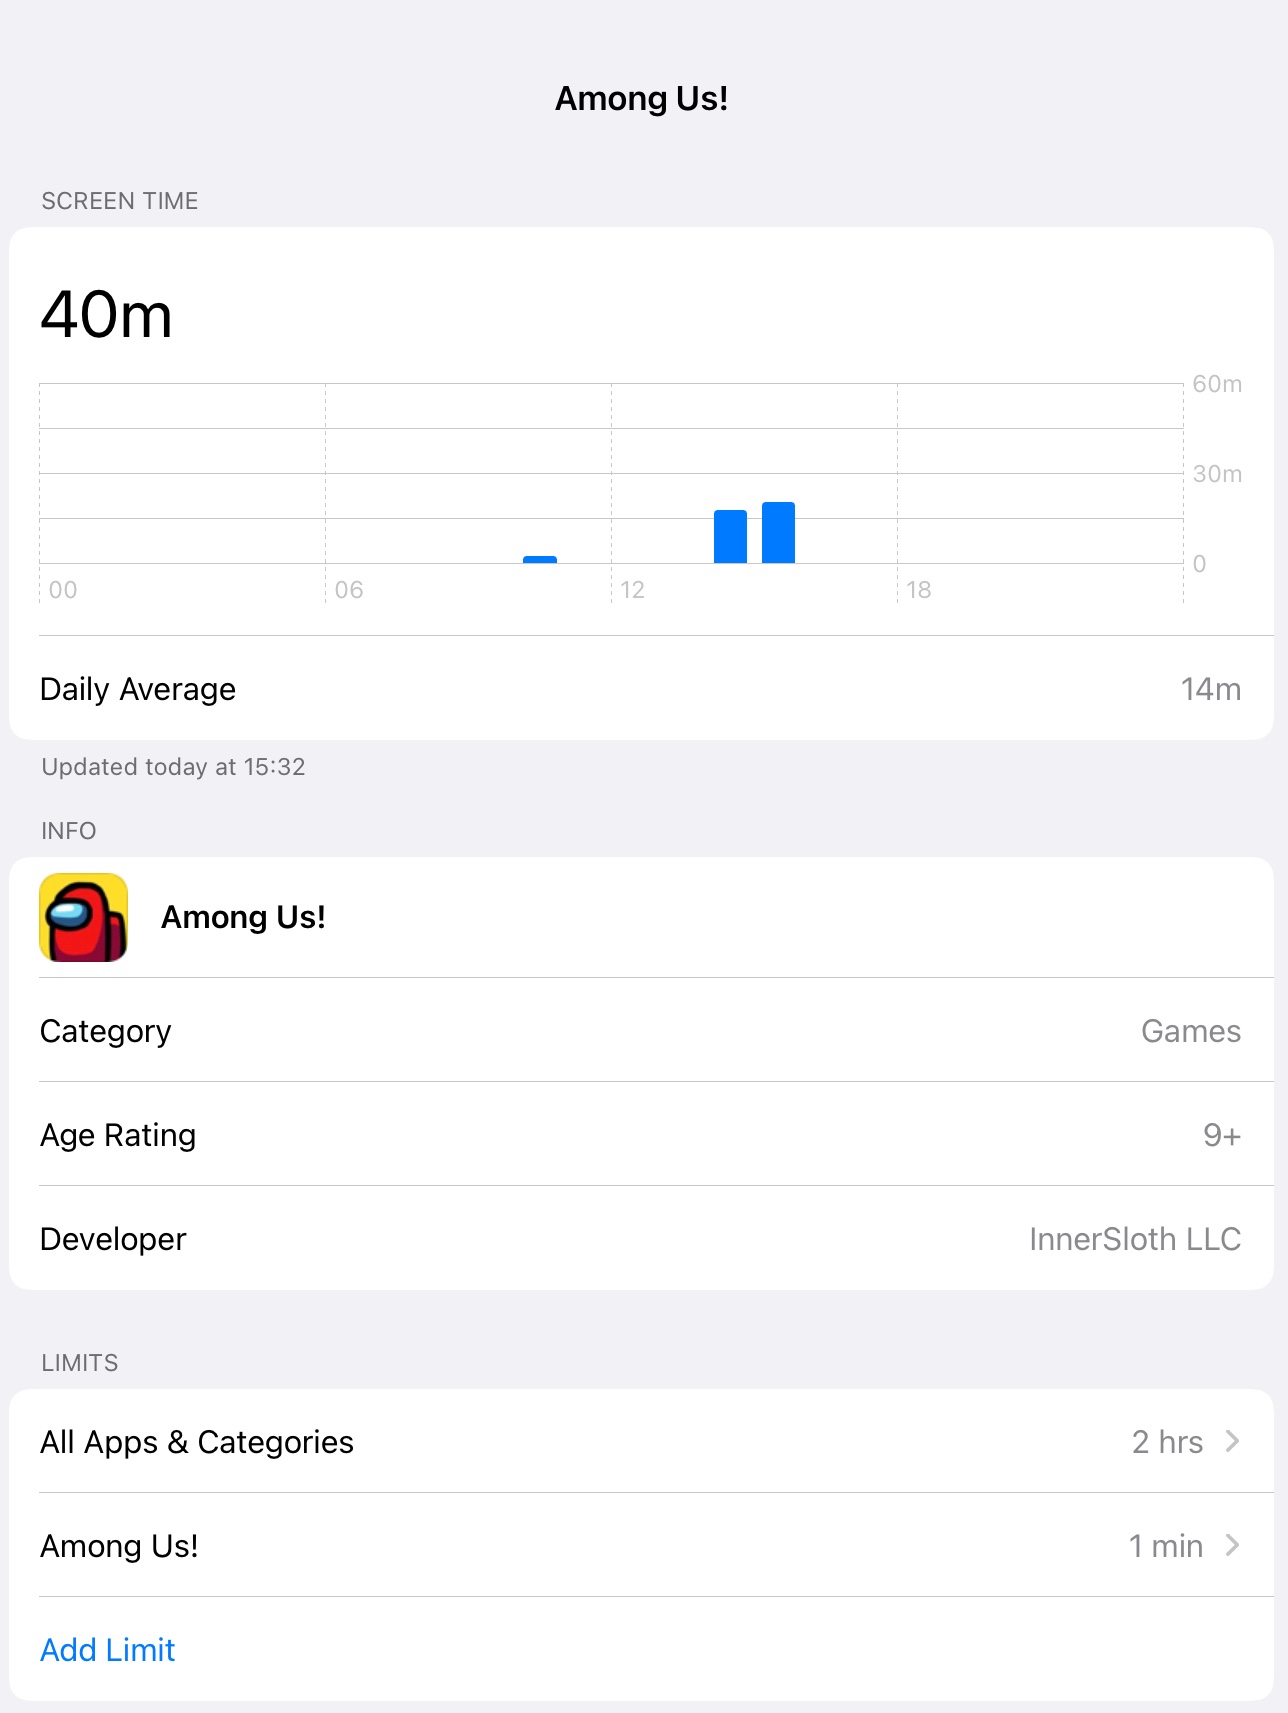
Task: Tap the Among Us! app icon
Action: point(84,917)
